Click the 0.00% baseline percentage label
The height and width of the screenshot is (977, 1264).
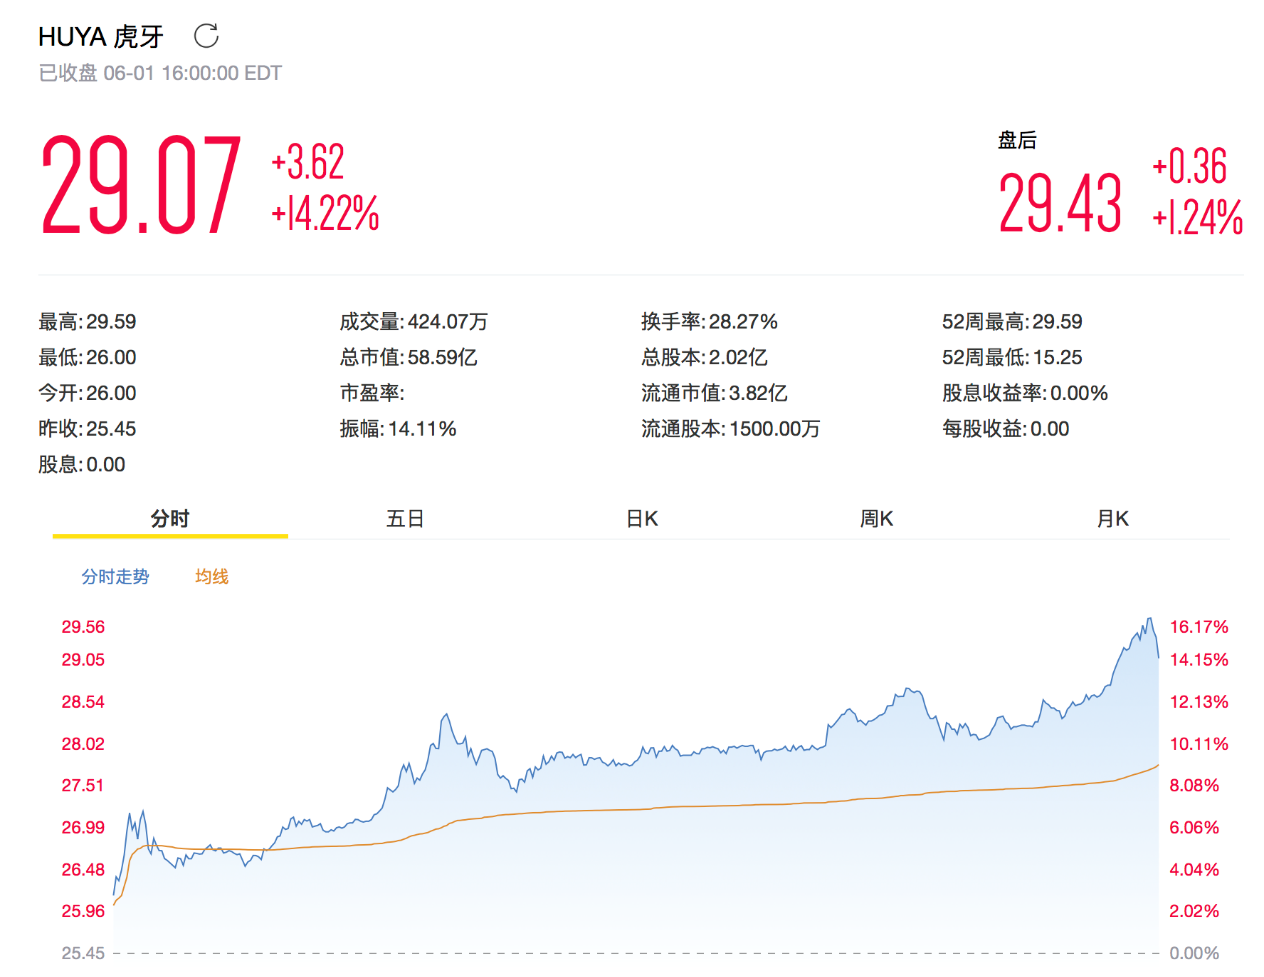[x=1194, y=953]
